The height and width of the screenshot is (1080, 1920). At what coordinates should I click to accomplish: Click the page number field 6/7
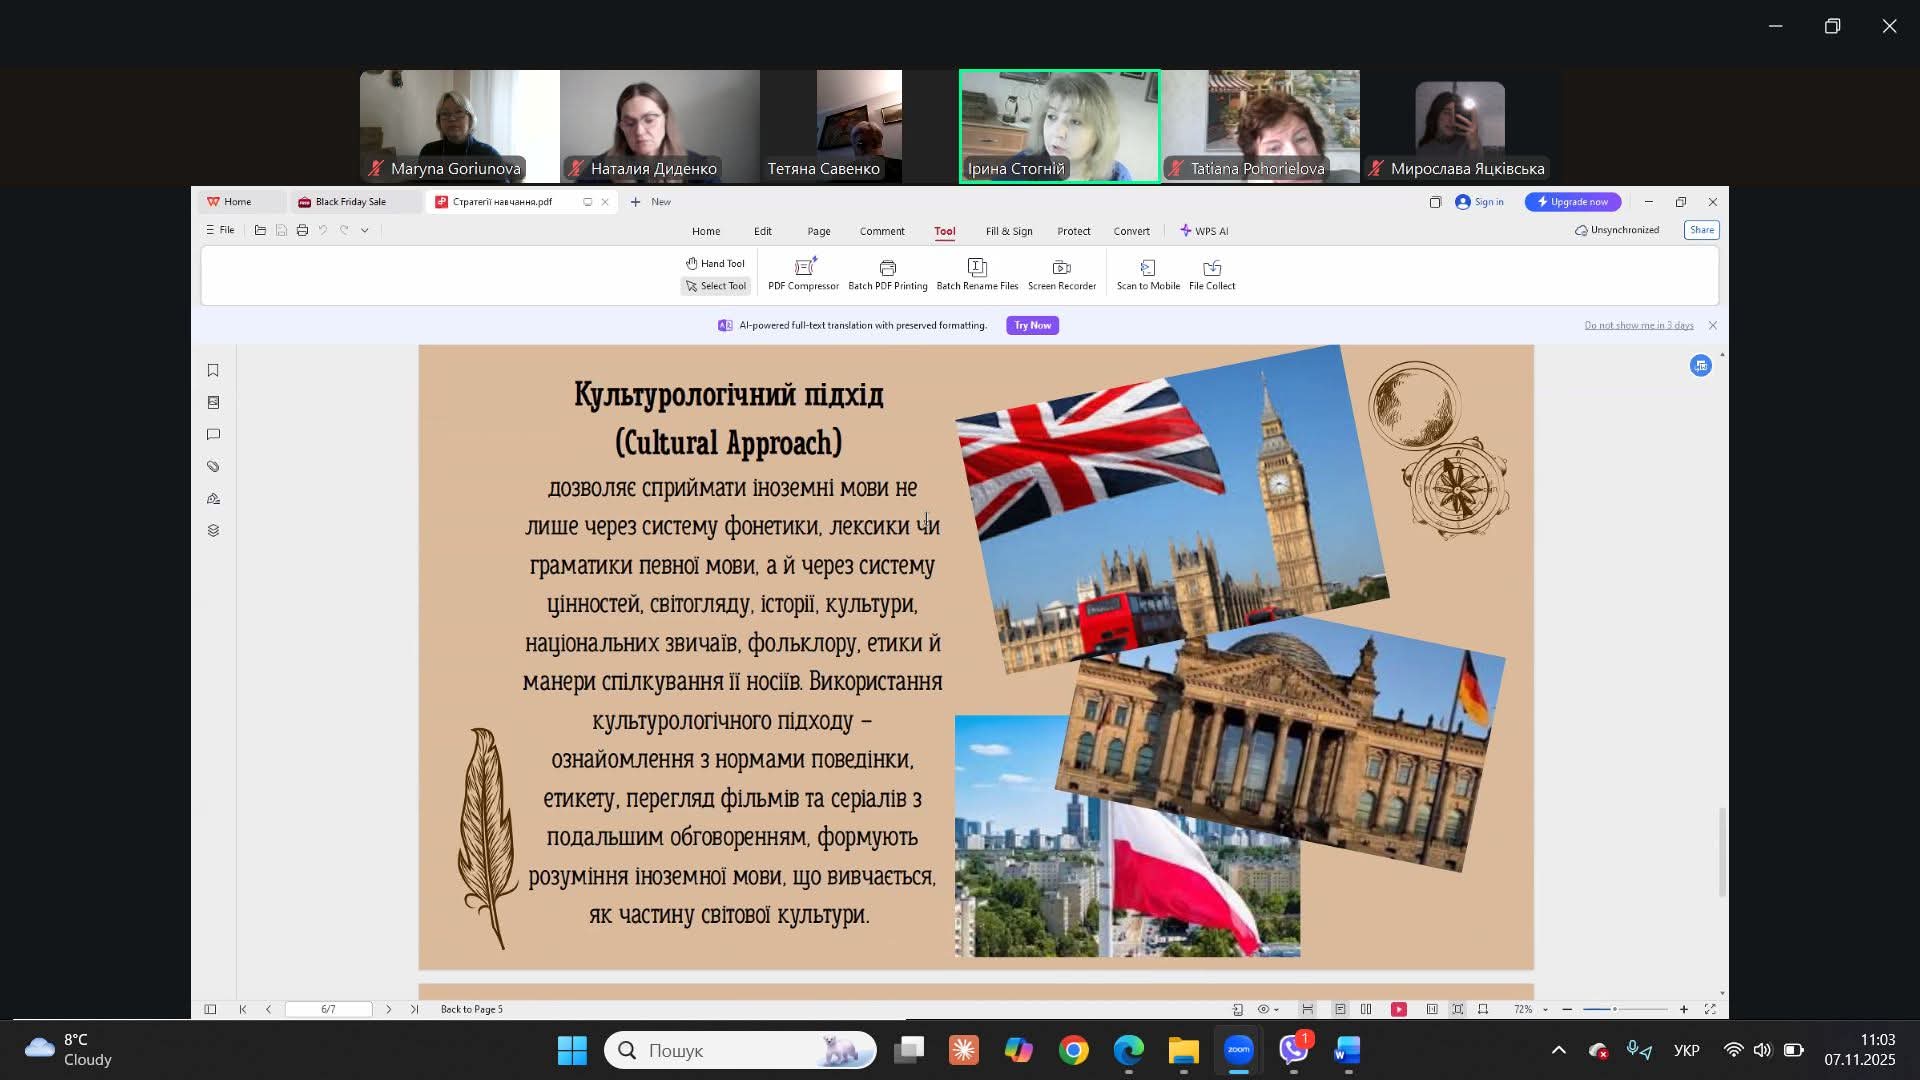pos(328,1009)
